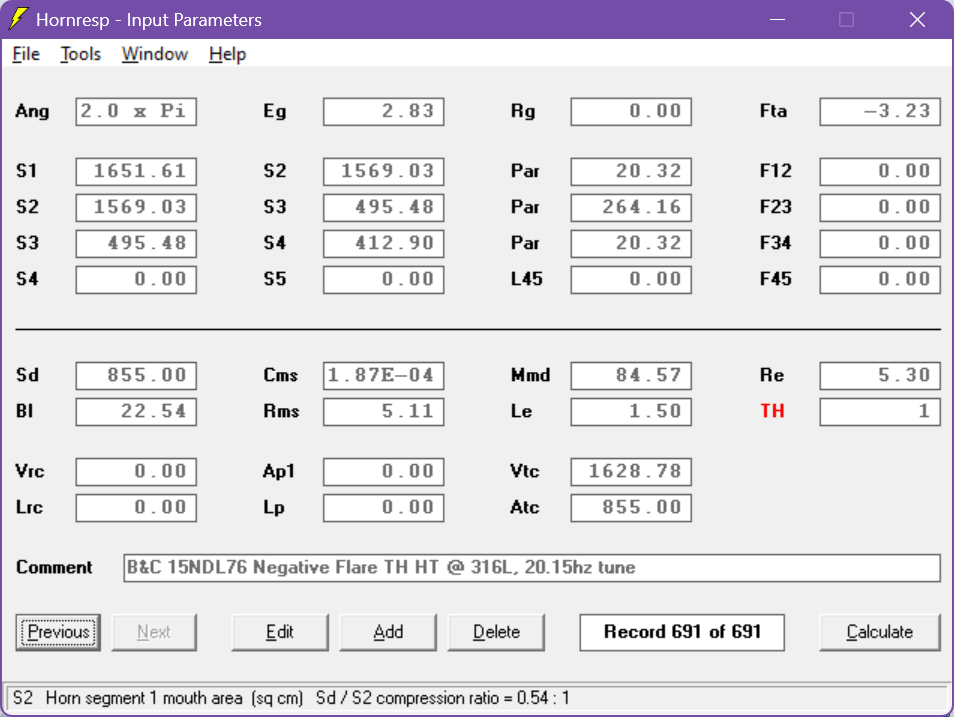
Task: Click the Par field showing 264.16
Action: [631, 207]
